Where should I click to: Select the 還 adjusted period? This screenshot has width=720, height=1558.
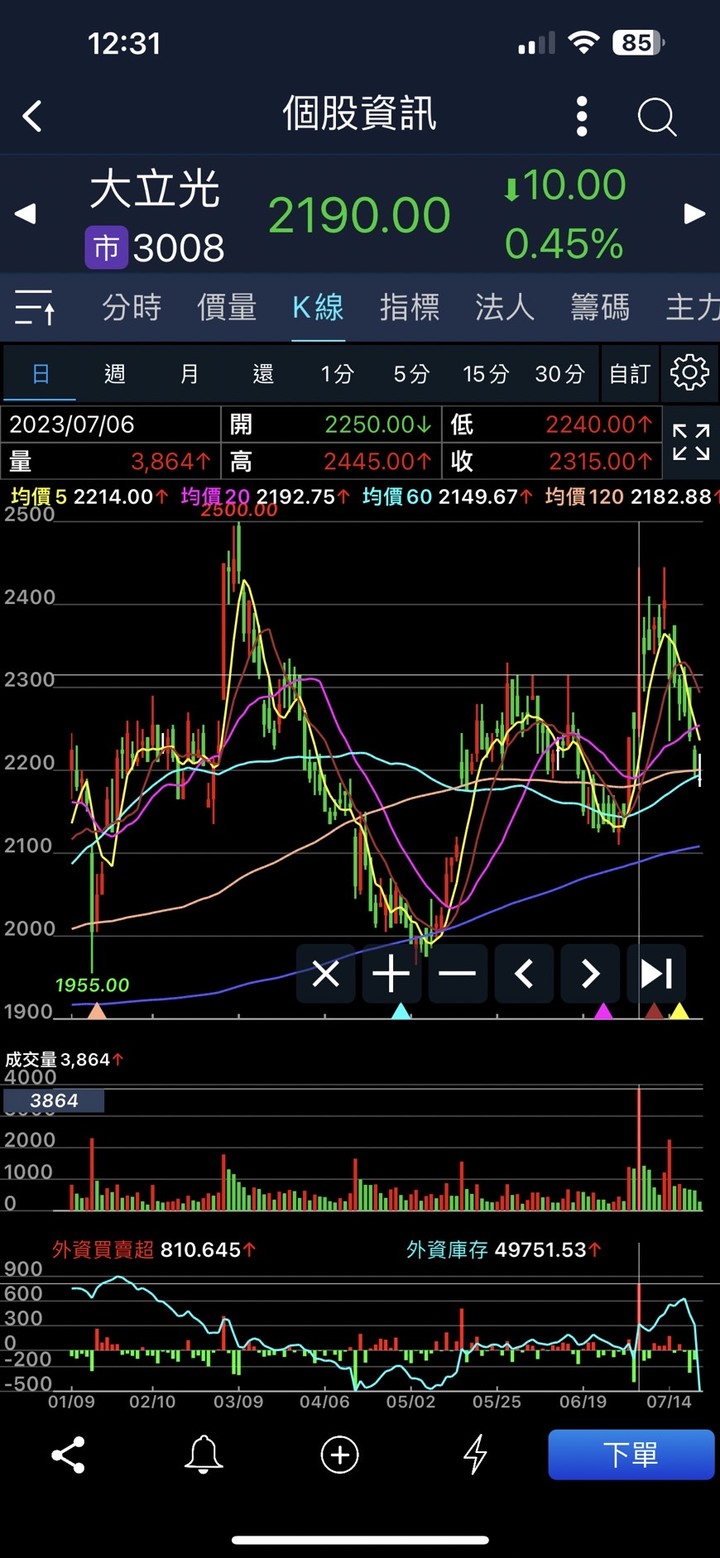click(x=263, y=374)
